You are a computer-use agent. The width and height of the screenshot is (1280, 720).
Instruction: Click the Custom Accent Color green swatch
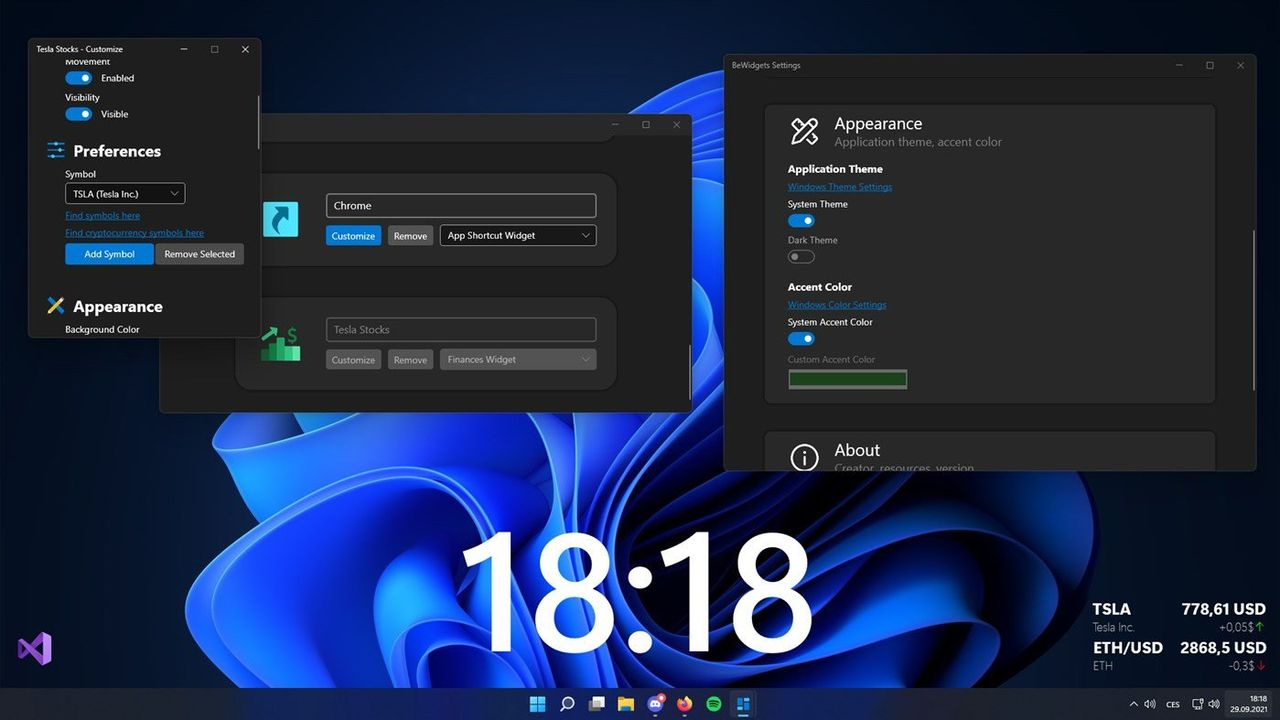pyautogui.click(x=847, y=379)
